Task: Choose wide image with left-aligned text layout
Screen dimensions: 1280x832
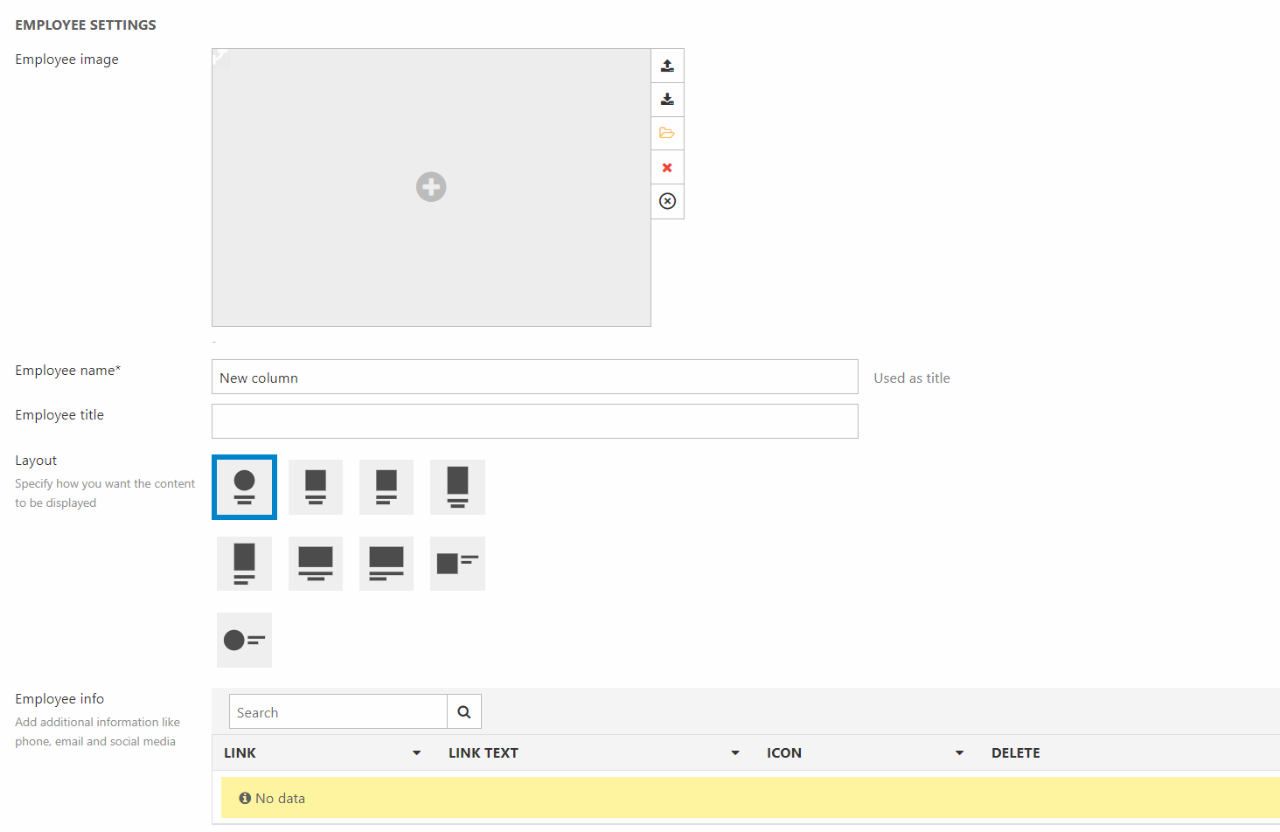Action: tap(386, 563)
